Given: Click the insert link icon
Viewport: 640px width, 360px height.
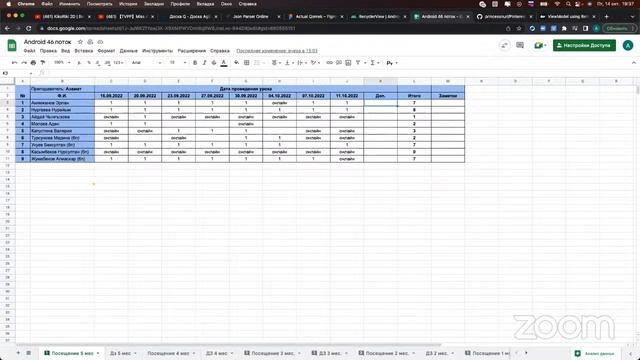Looking at the screenshot, I should [x=329, y=63].
